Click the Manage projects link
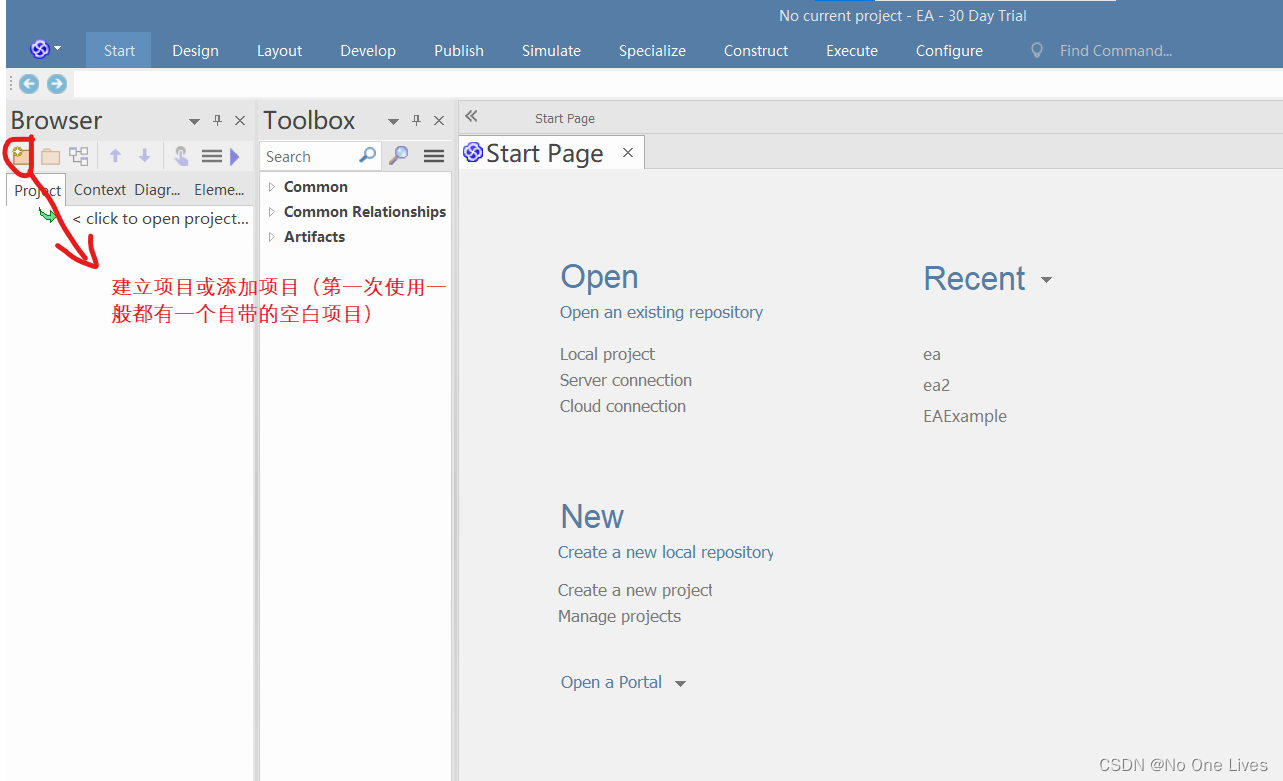This screenshot has width=1283, height=781. (x=619, y=616)
